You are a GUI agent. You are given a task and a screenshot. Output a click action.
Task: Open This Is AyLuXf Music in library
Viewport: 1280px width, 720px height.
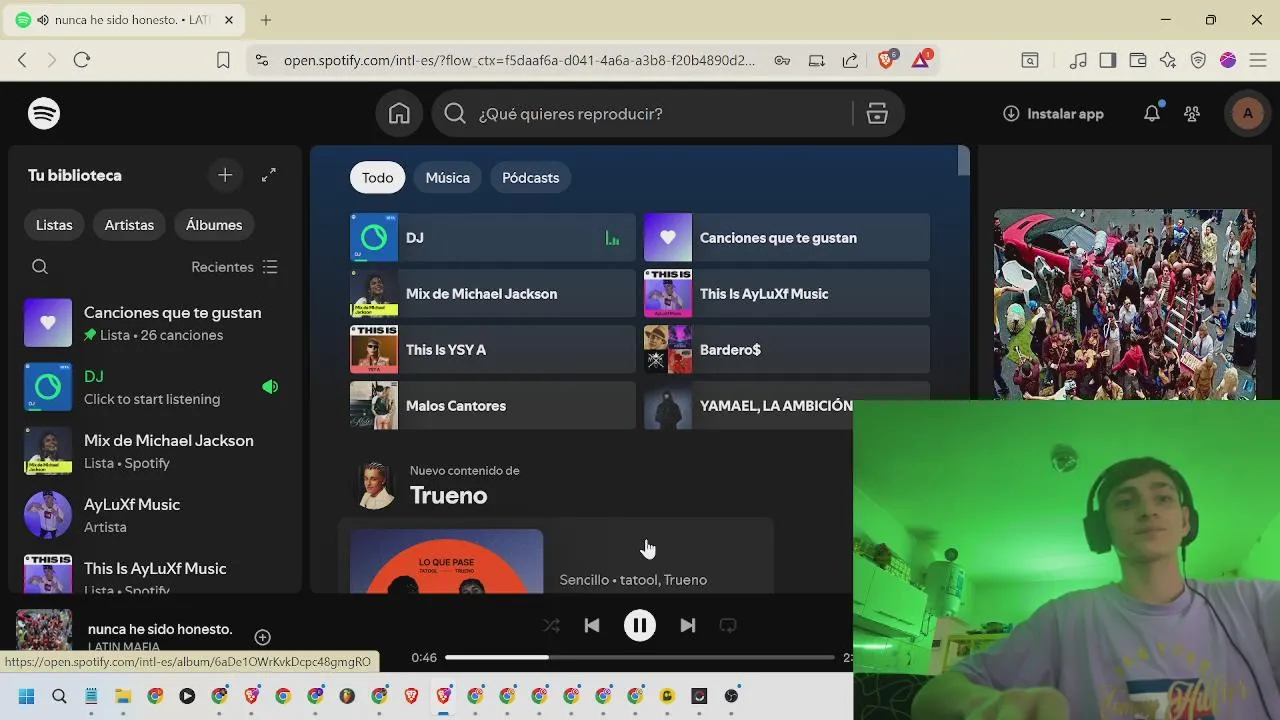pyautogui.click(x=155, y=571)
